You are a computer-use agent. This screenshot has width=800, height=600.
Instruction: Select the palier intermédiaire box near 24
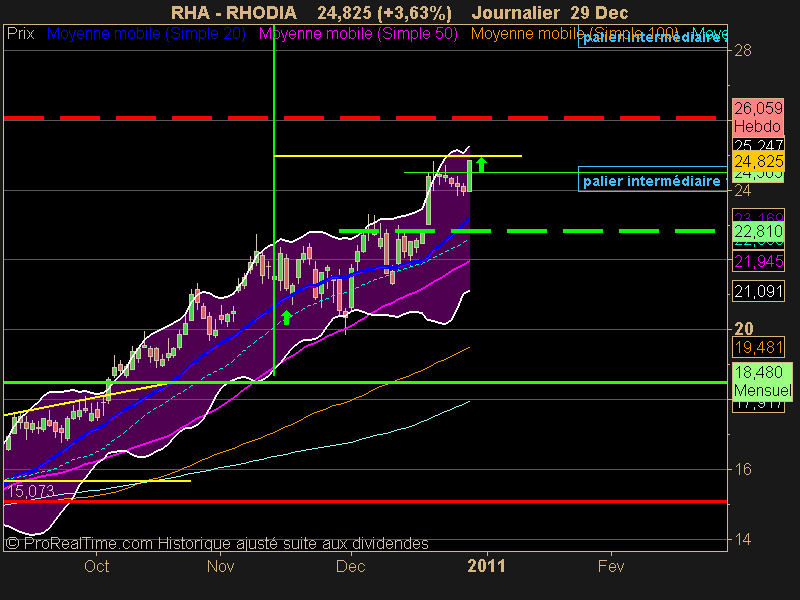tap(653, 179)
